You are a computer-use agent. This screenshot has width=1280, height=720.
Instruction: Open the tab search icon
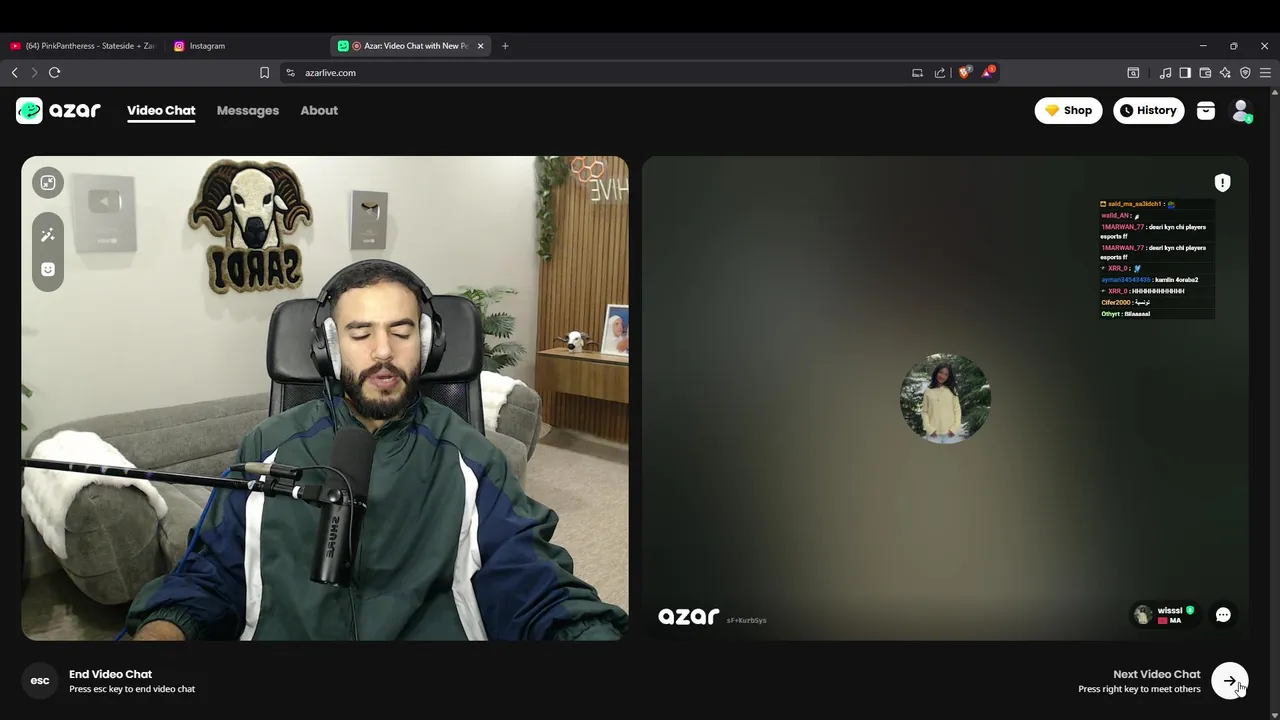pos(1133,72)
